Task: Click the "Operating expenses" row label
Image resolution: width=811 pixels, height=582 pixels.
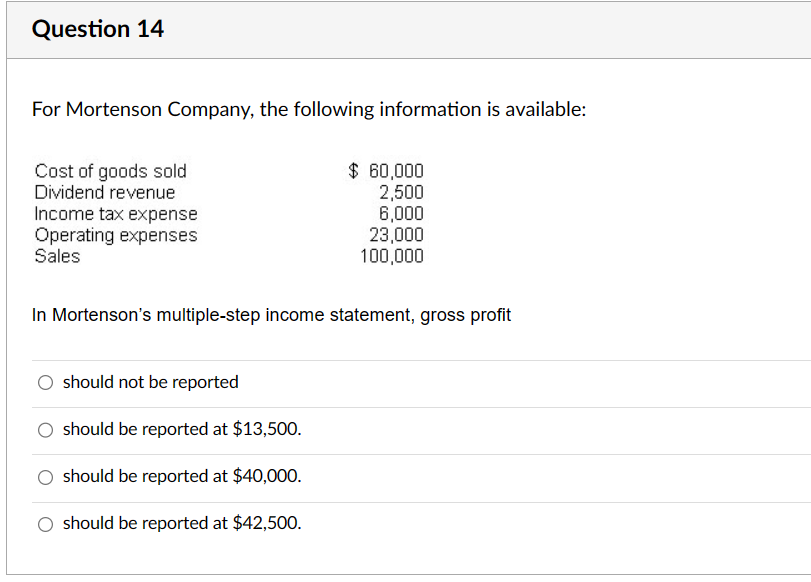Action: (x=116, y=234)
